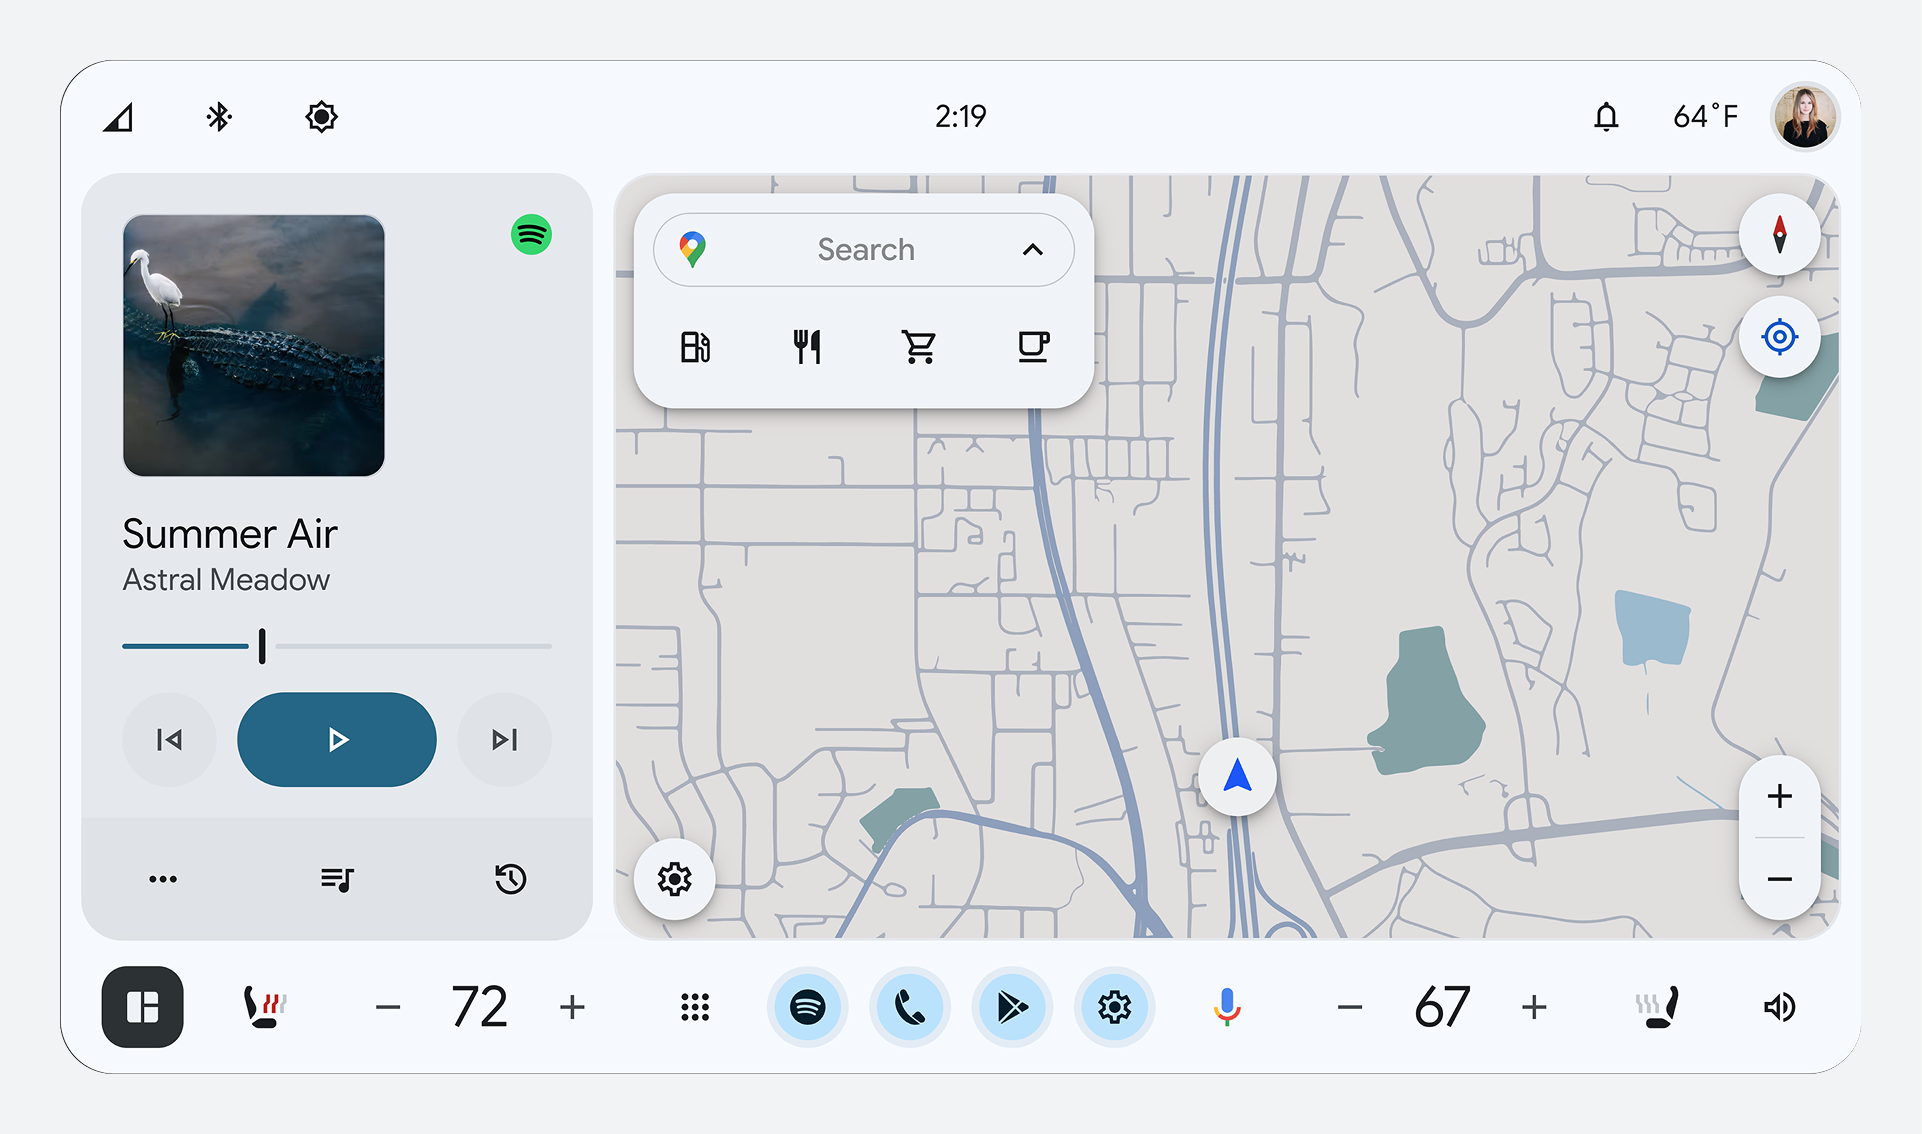This screenshot has height=1134, width=1922.
Task: Search restaurants with the fork-and-knife icon
Action: click(x=807, y=347)
